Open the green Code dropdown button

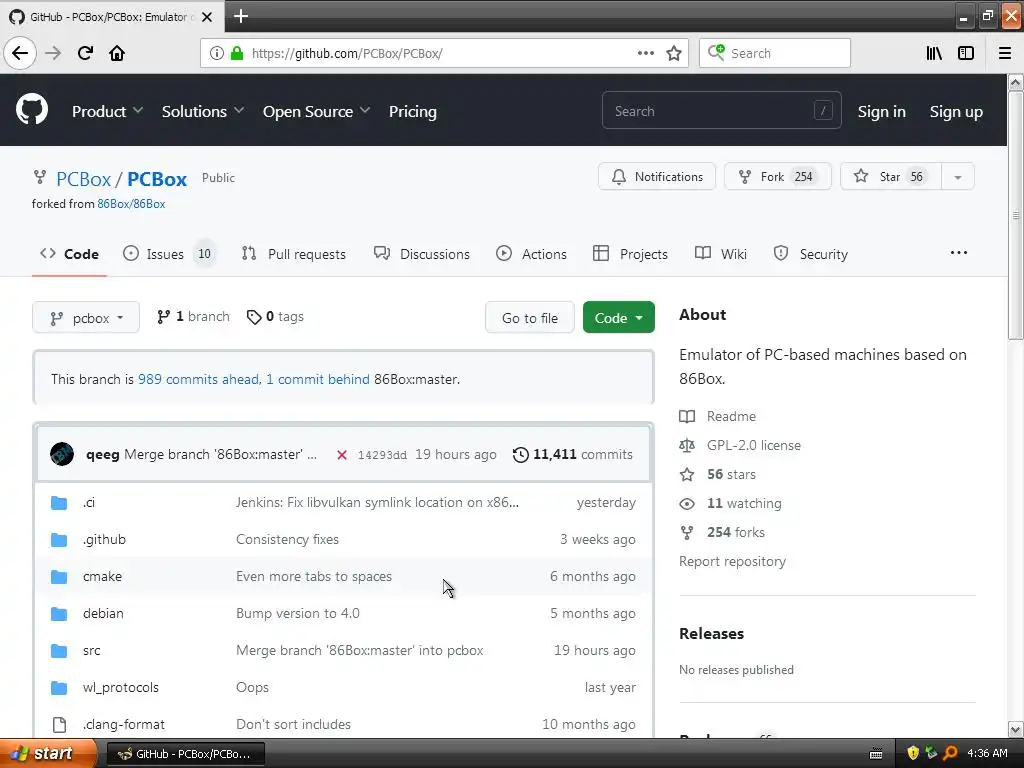pos(618,317)
